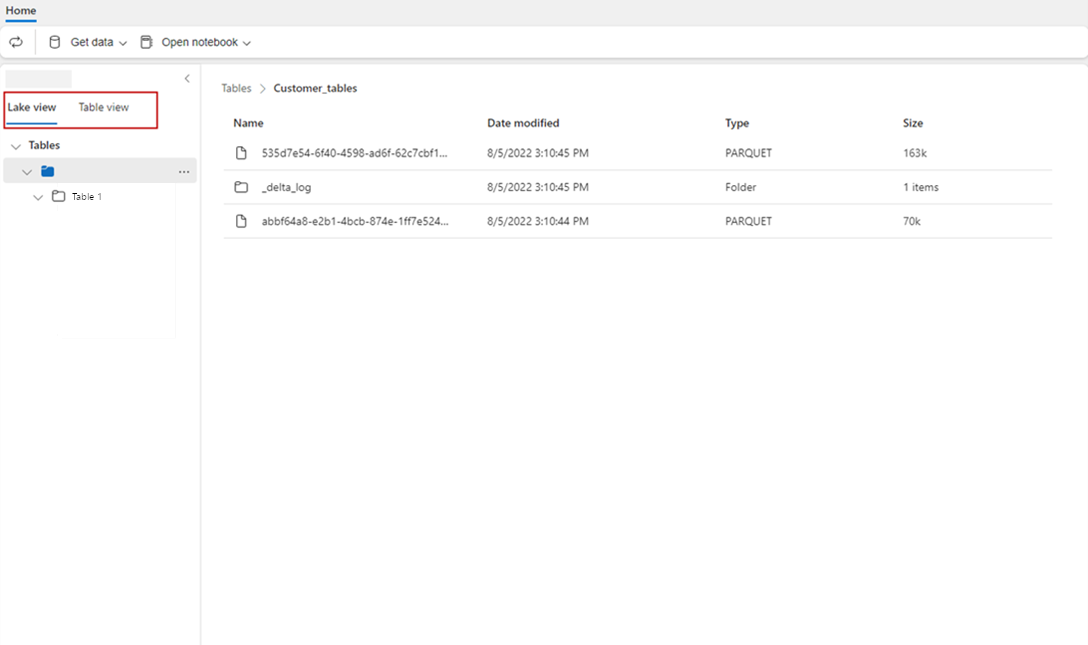The width and height of the screenshot is (1088, 645).
Task: Collapse the left explorer pane with the chevron
Action: click(x=187, y=78)
